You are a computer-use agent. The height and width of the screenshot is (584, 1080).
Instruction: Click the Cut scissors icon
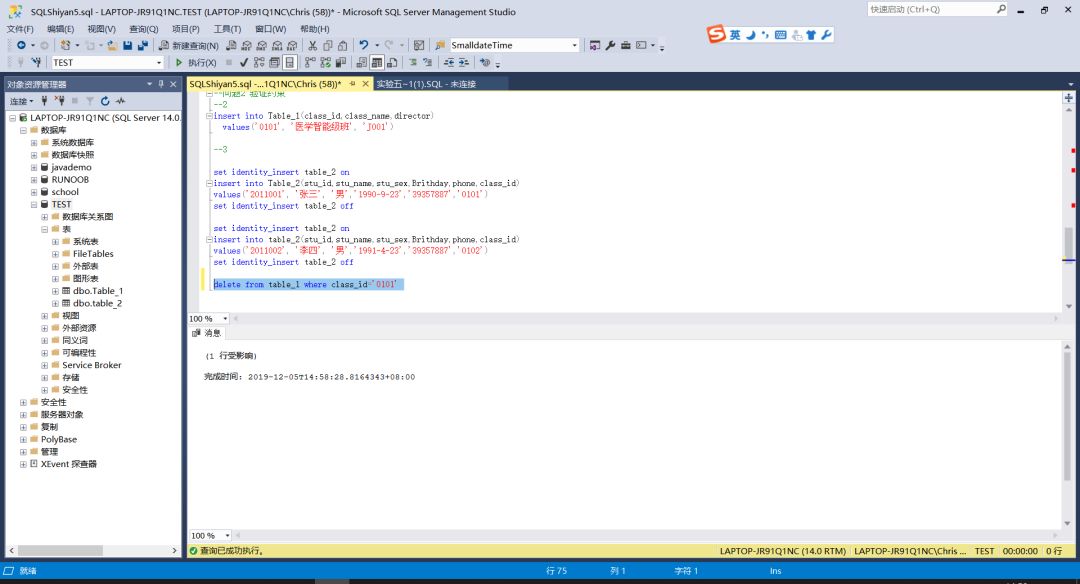pos(313,46)
